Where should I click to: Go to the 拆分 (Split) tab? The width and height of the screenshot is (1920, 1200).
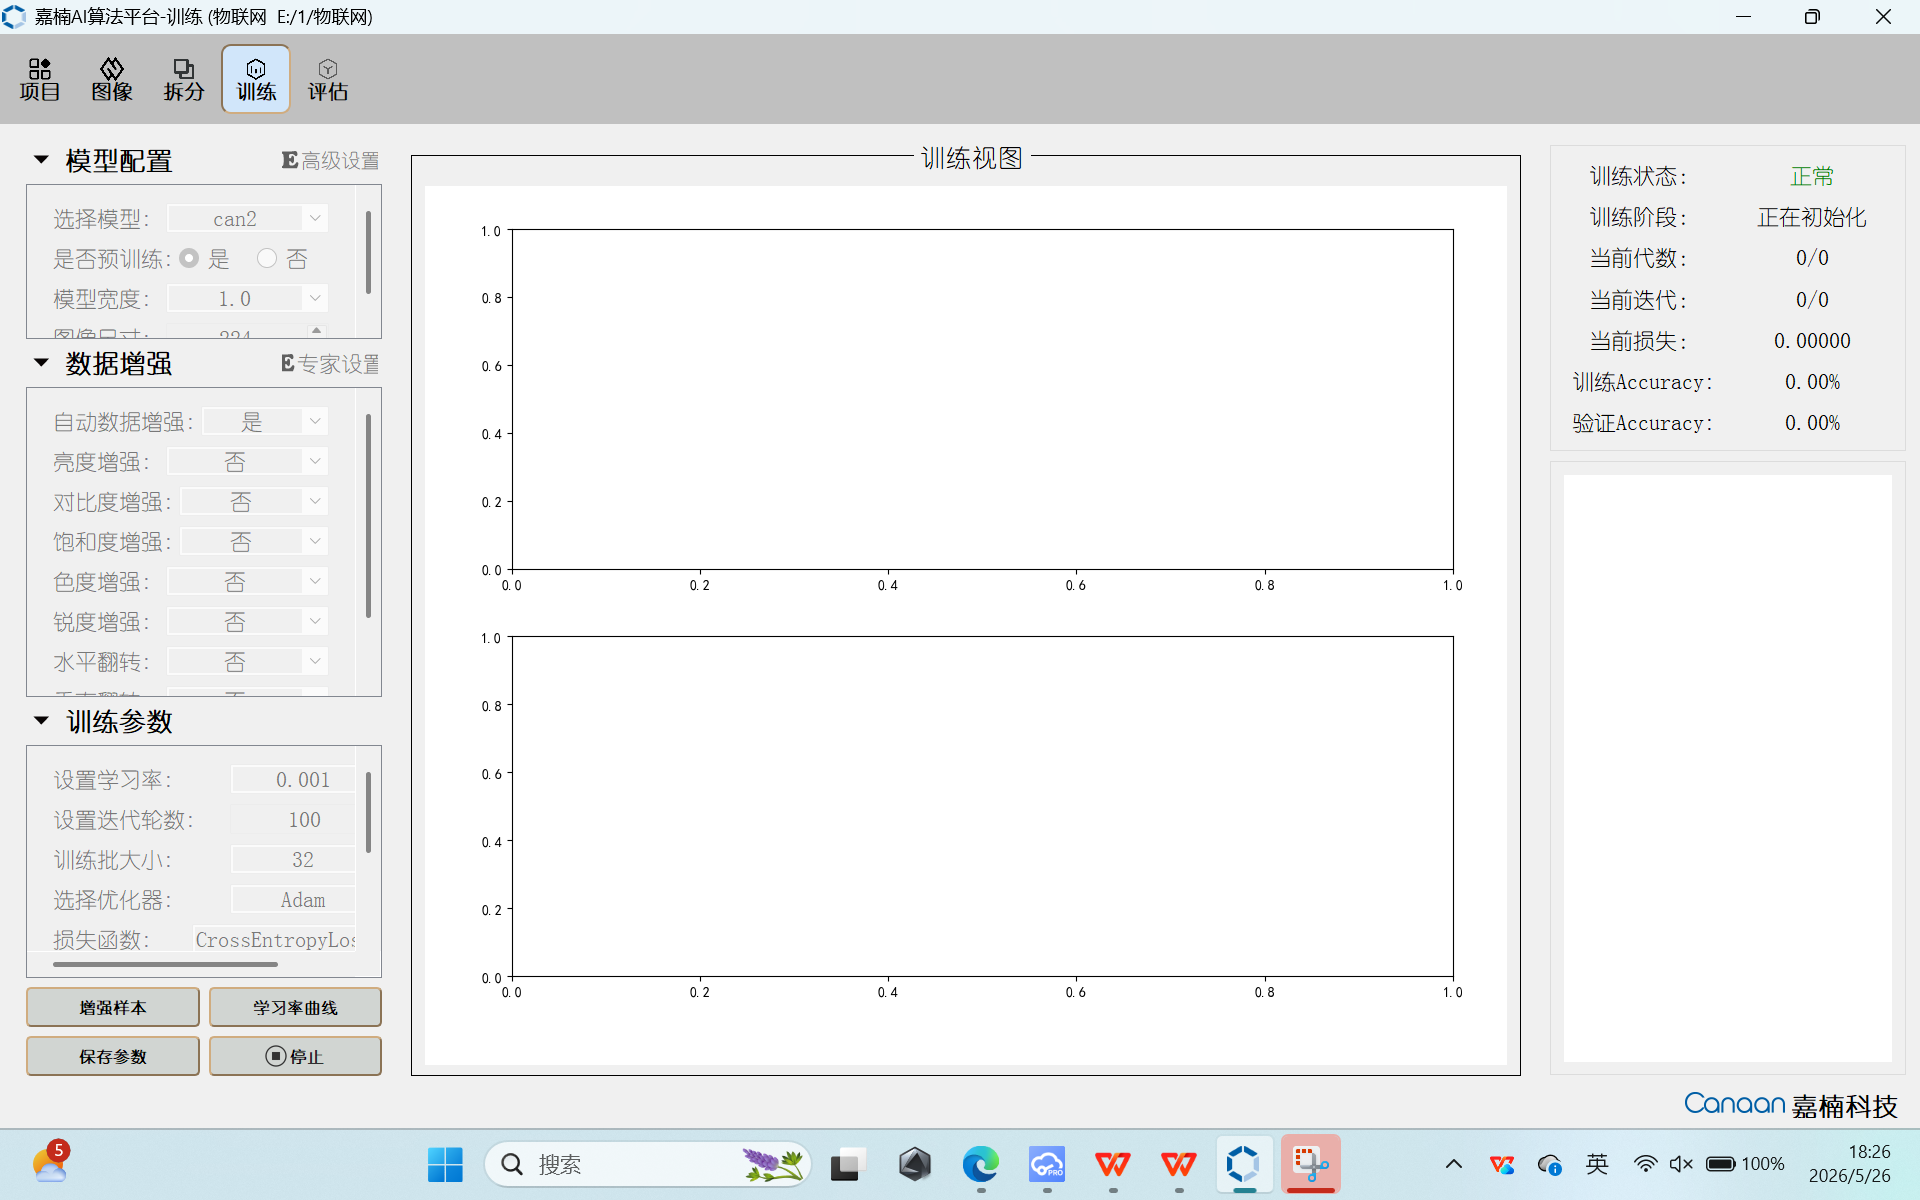pyautogui.click(x=184, y=80)
